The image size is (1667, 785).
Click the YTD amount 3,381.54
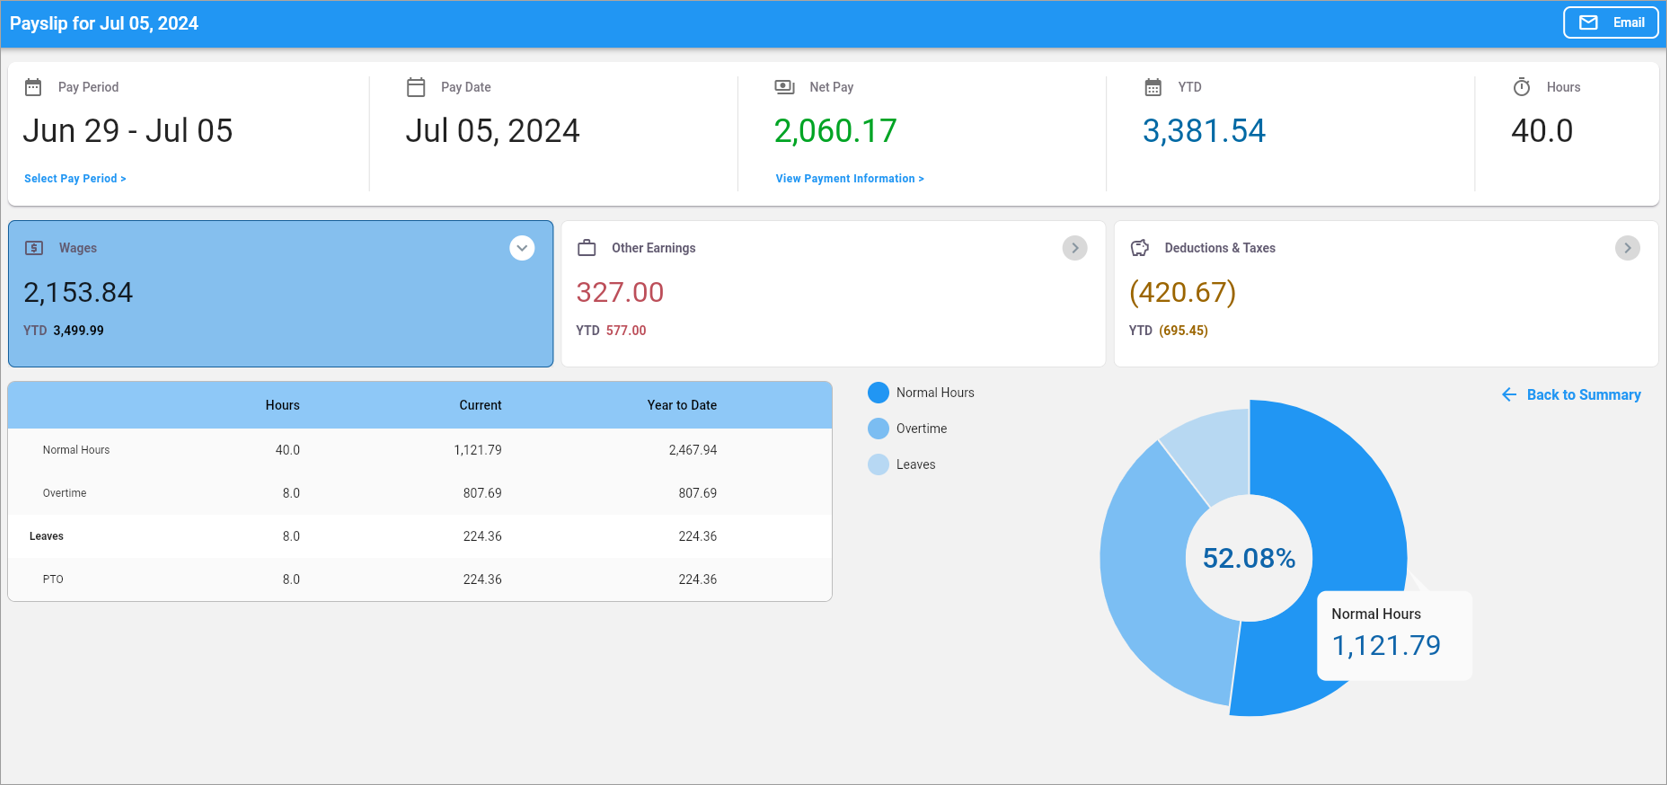tap(1204, 131)
